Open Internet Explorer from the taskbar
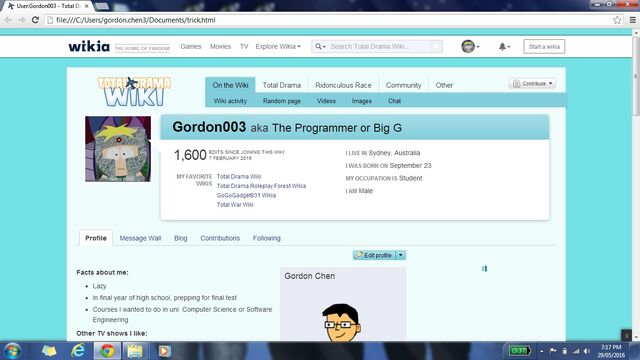 click(78, 351)
